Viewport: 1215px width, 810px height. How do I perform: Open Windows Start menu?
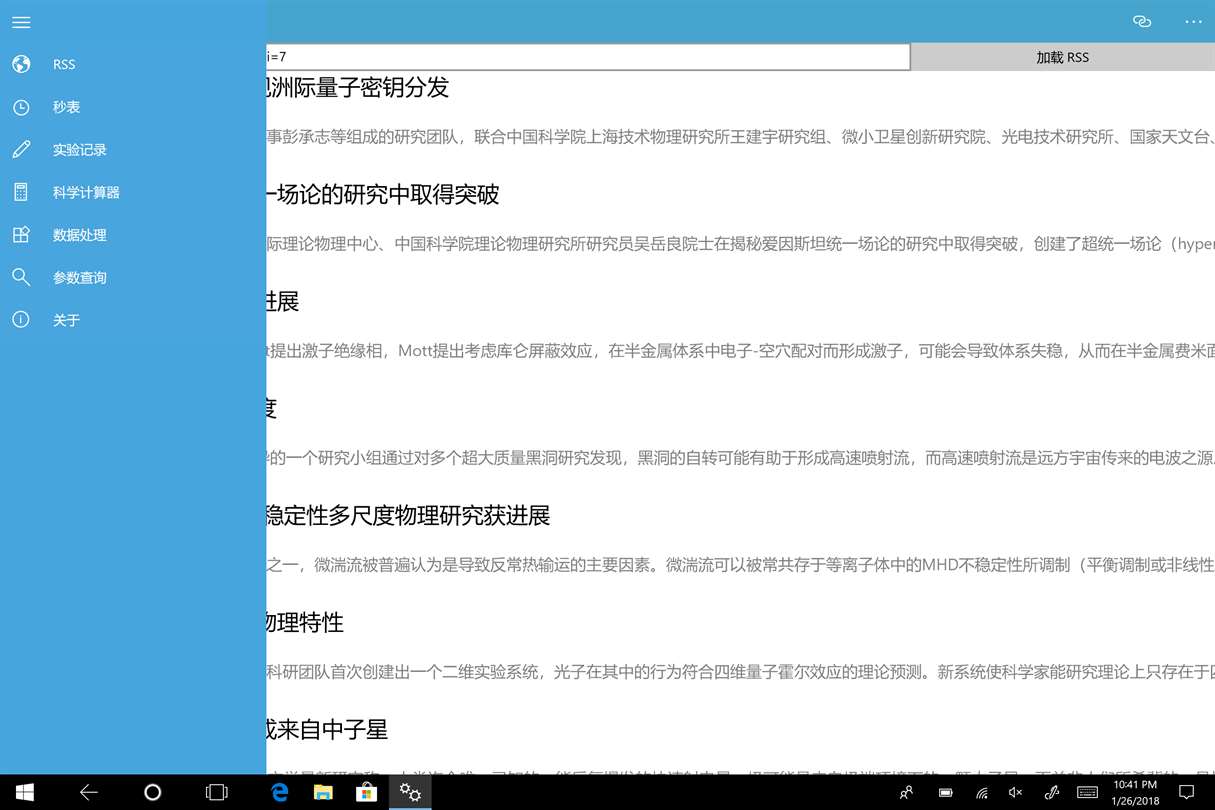pos(24,792)
